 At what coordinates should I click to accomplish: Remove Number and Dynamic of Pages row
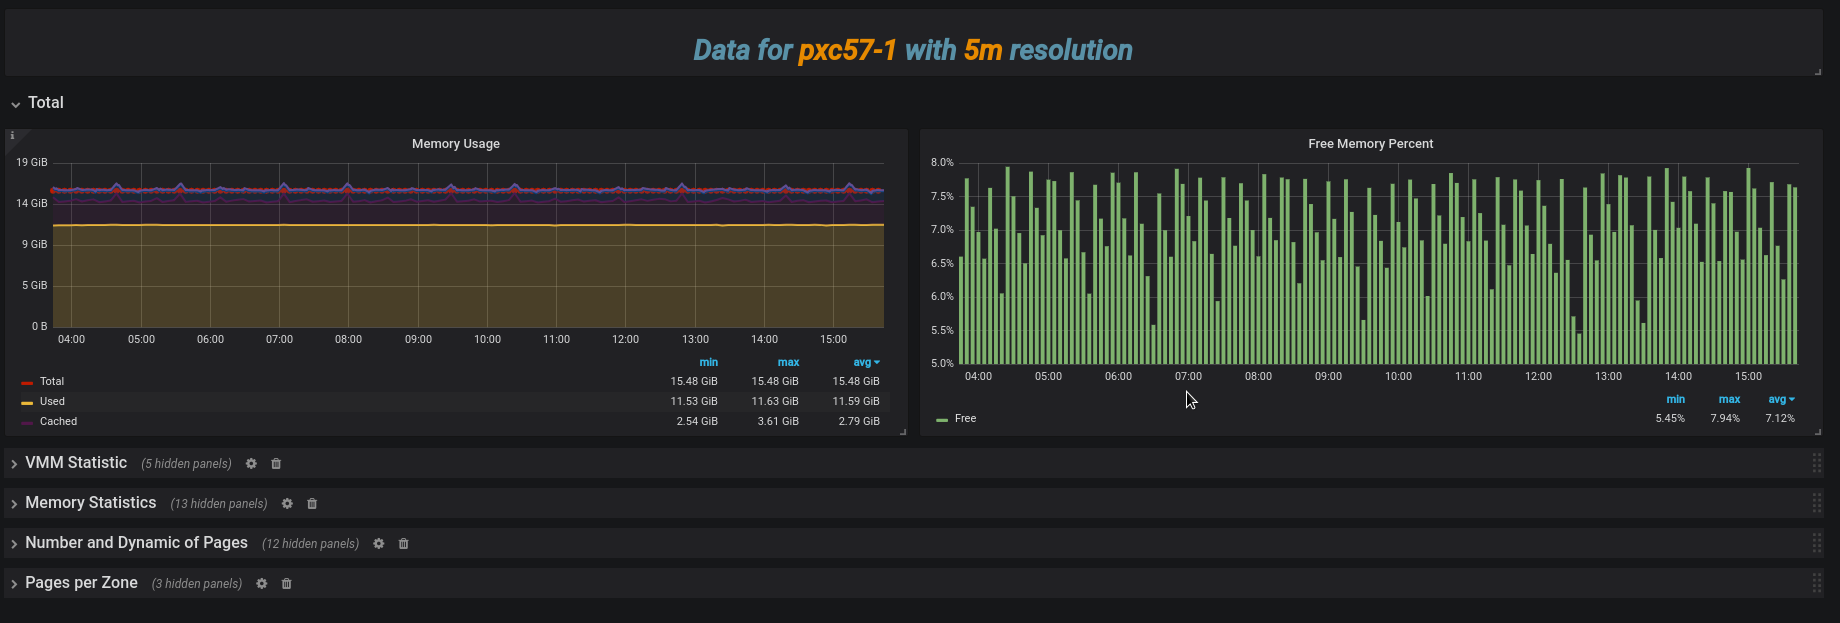[404, 544]
